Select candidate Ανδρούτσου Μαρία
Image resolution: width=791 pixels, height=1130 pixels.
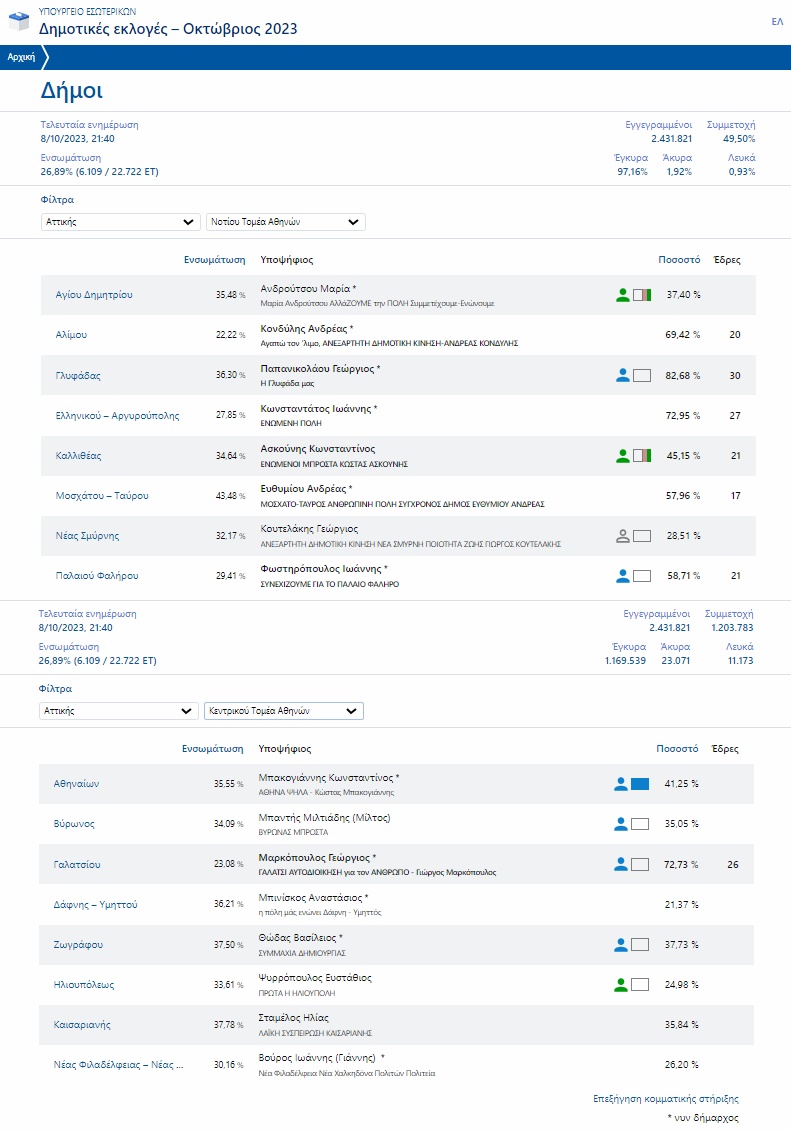pos(308,288)
